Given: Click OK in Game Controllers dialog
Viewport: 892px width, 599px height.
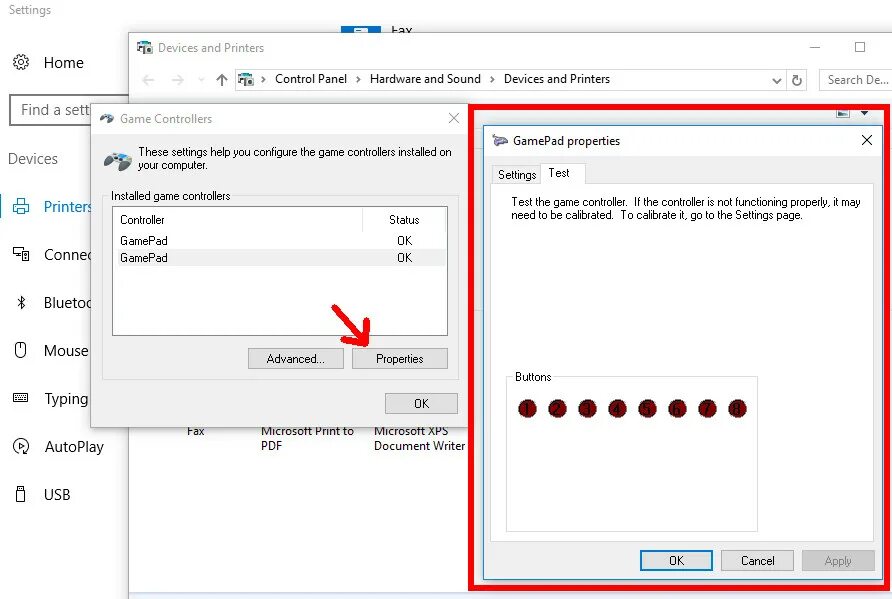Looking at the screenshot, I should [x=421, y=403].
